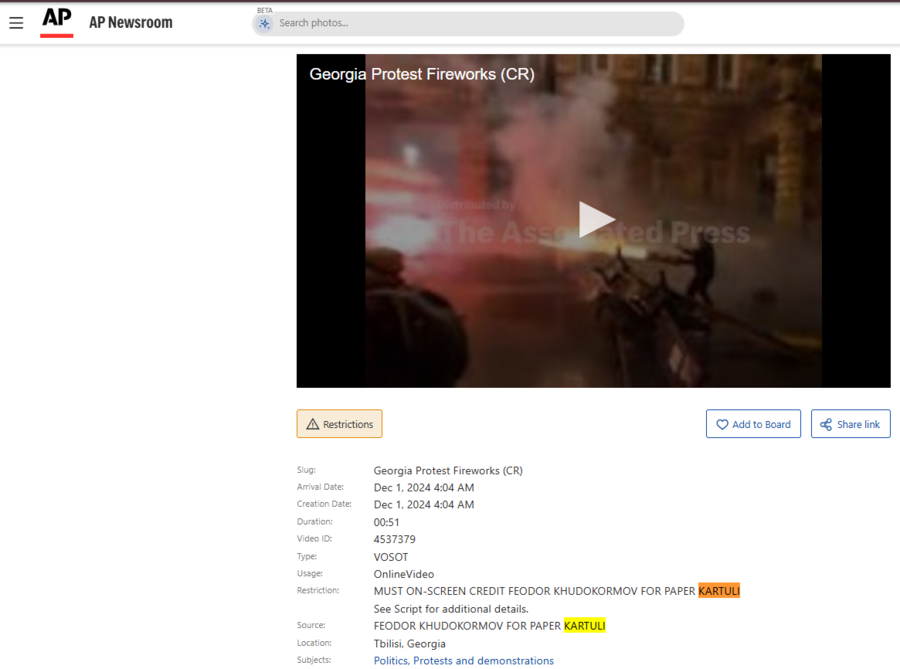Open the Politics subject link
The image size is (900, 669).
click(x=390, y=660)
